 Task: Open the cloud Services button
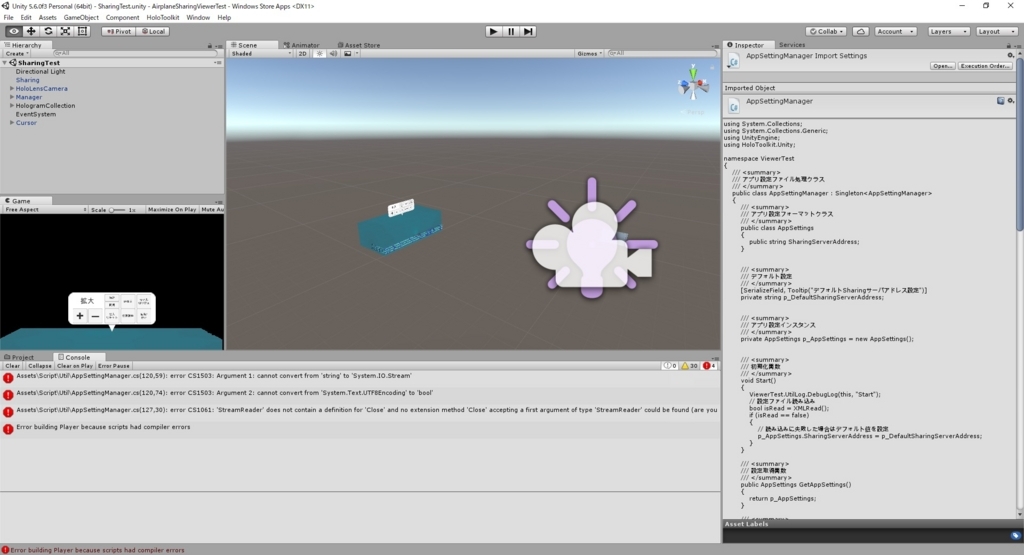[861, 31]
